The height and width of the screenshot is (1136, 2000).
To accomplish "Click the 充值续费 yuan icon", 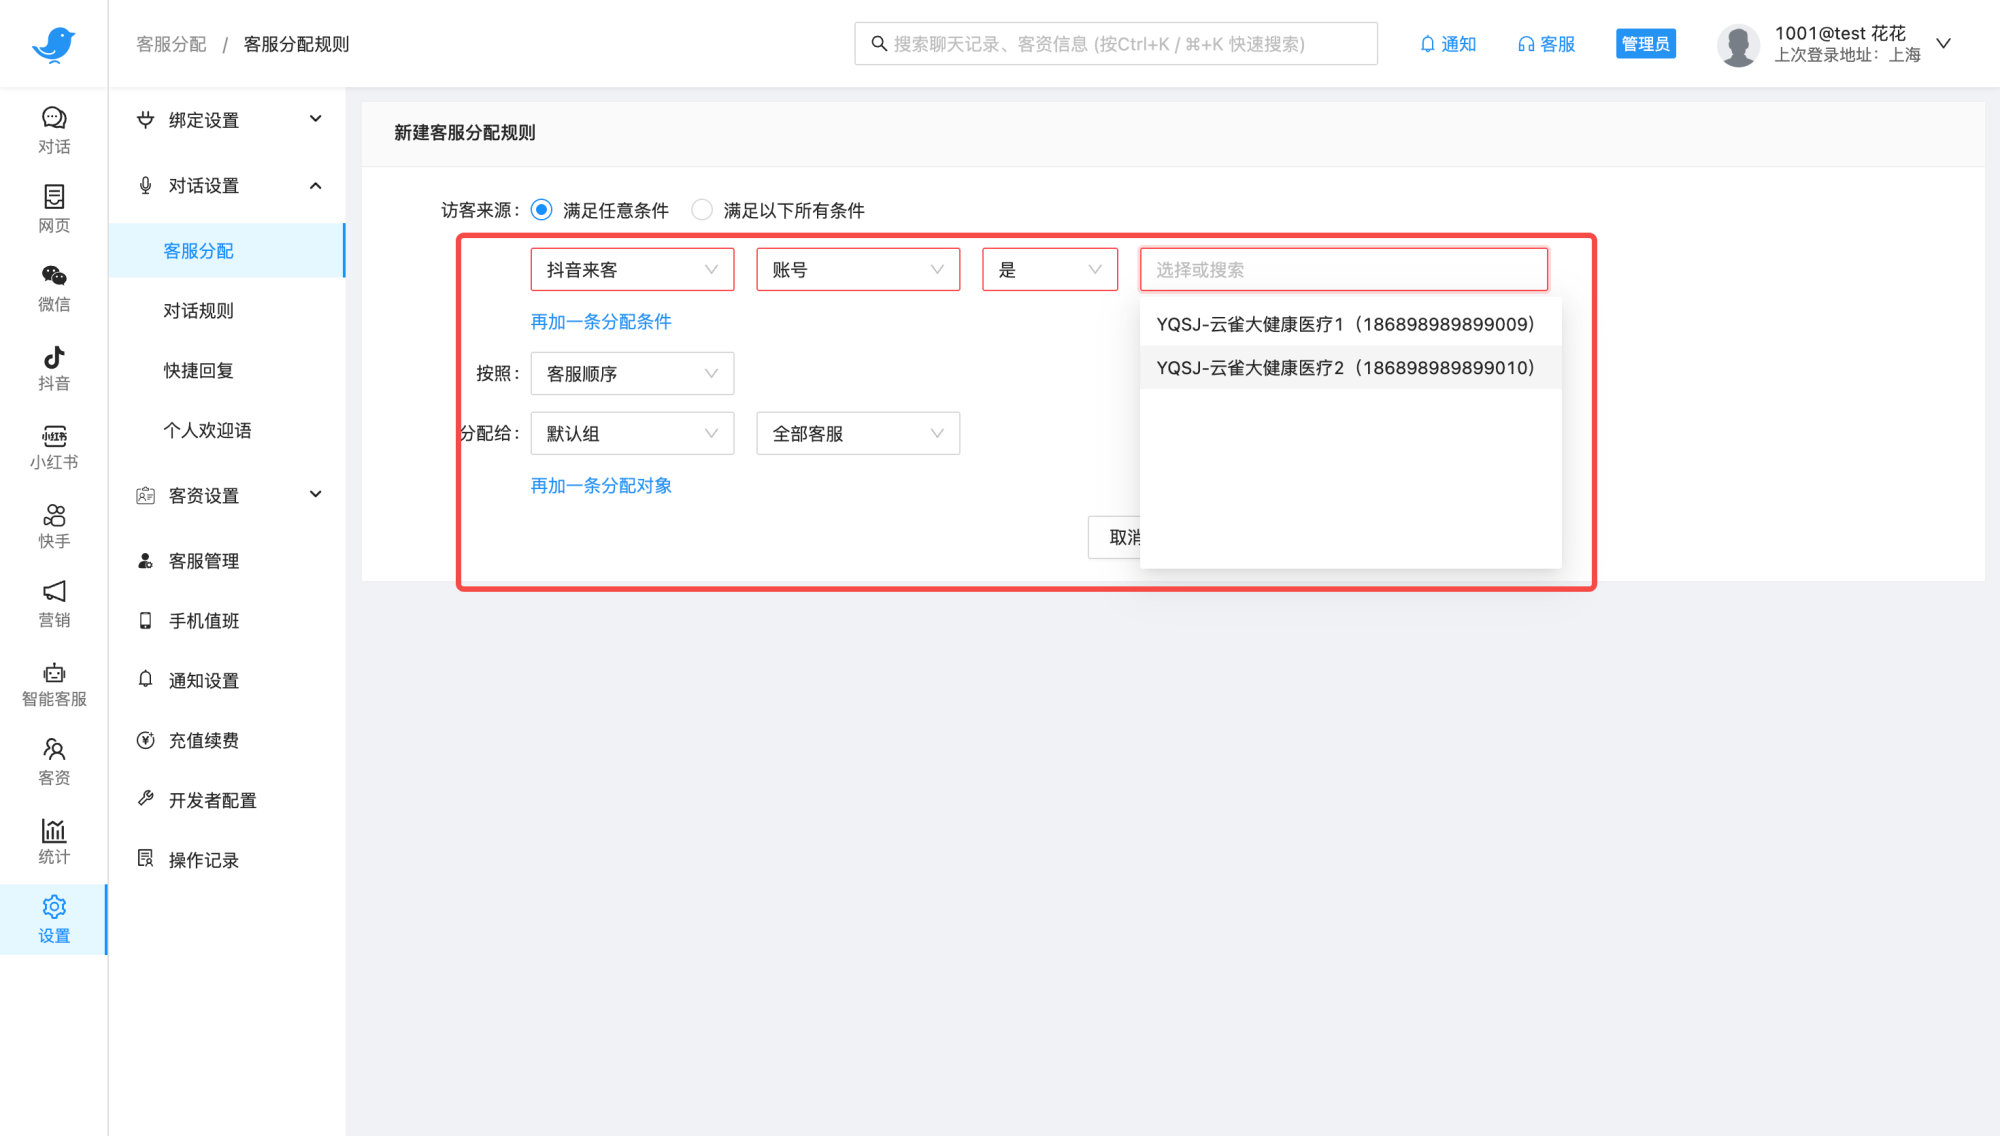I will [x=146, y=740].
